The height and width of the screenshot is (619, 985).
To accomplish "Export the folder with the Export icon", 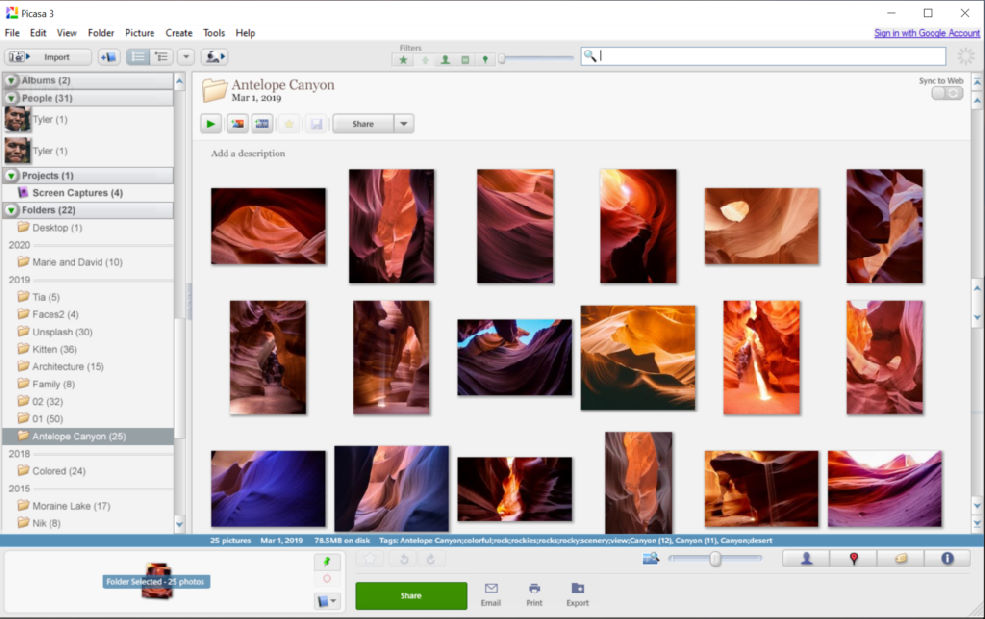I will [x=577, y=590].
